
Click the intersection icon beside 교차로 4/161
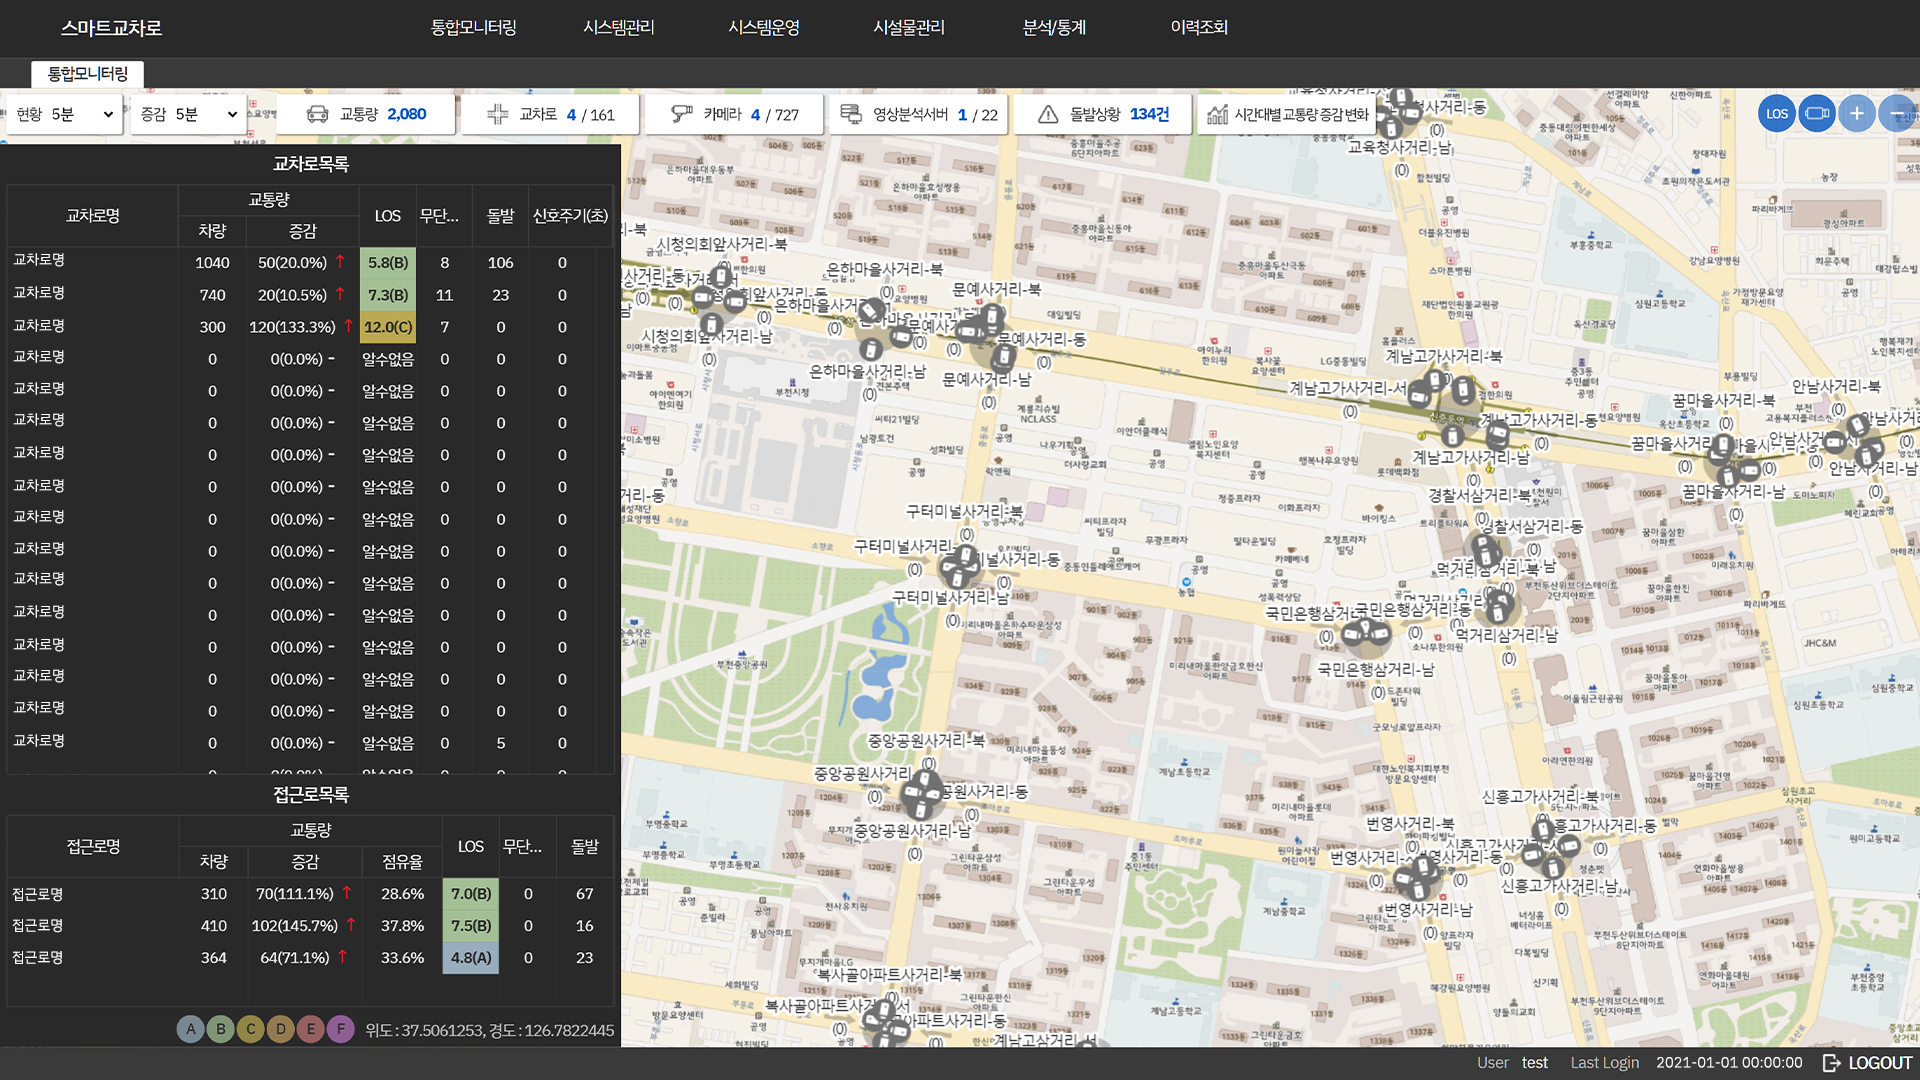point(497,114)
